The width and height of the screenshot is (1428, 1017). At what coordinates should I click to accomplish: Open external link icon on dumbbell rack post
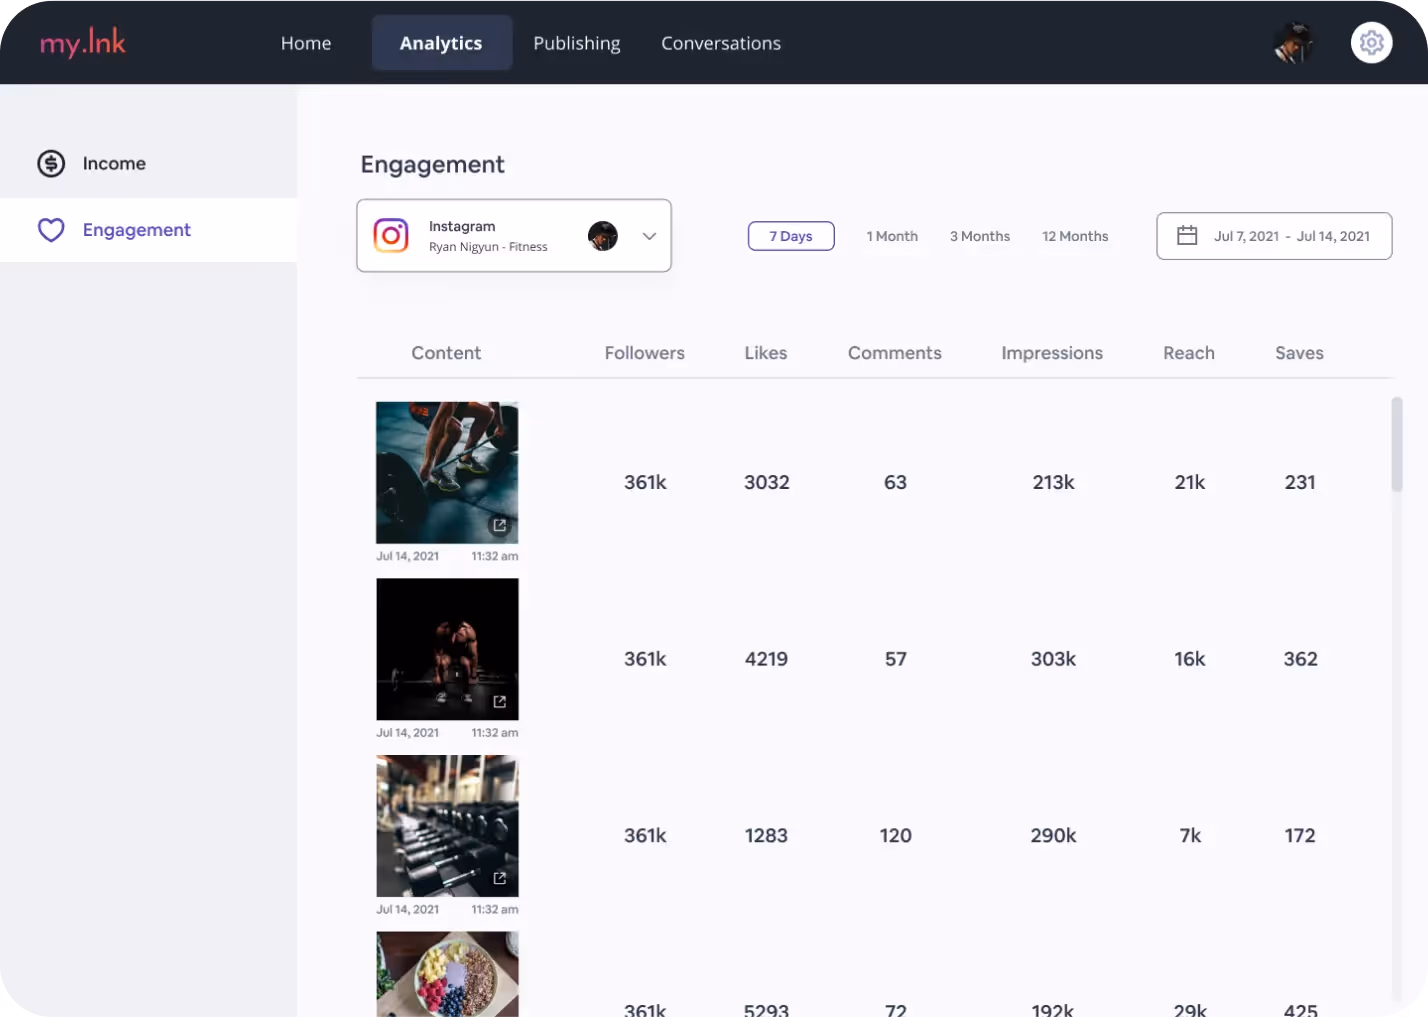[x=500, y=878]
